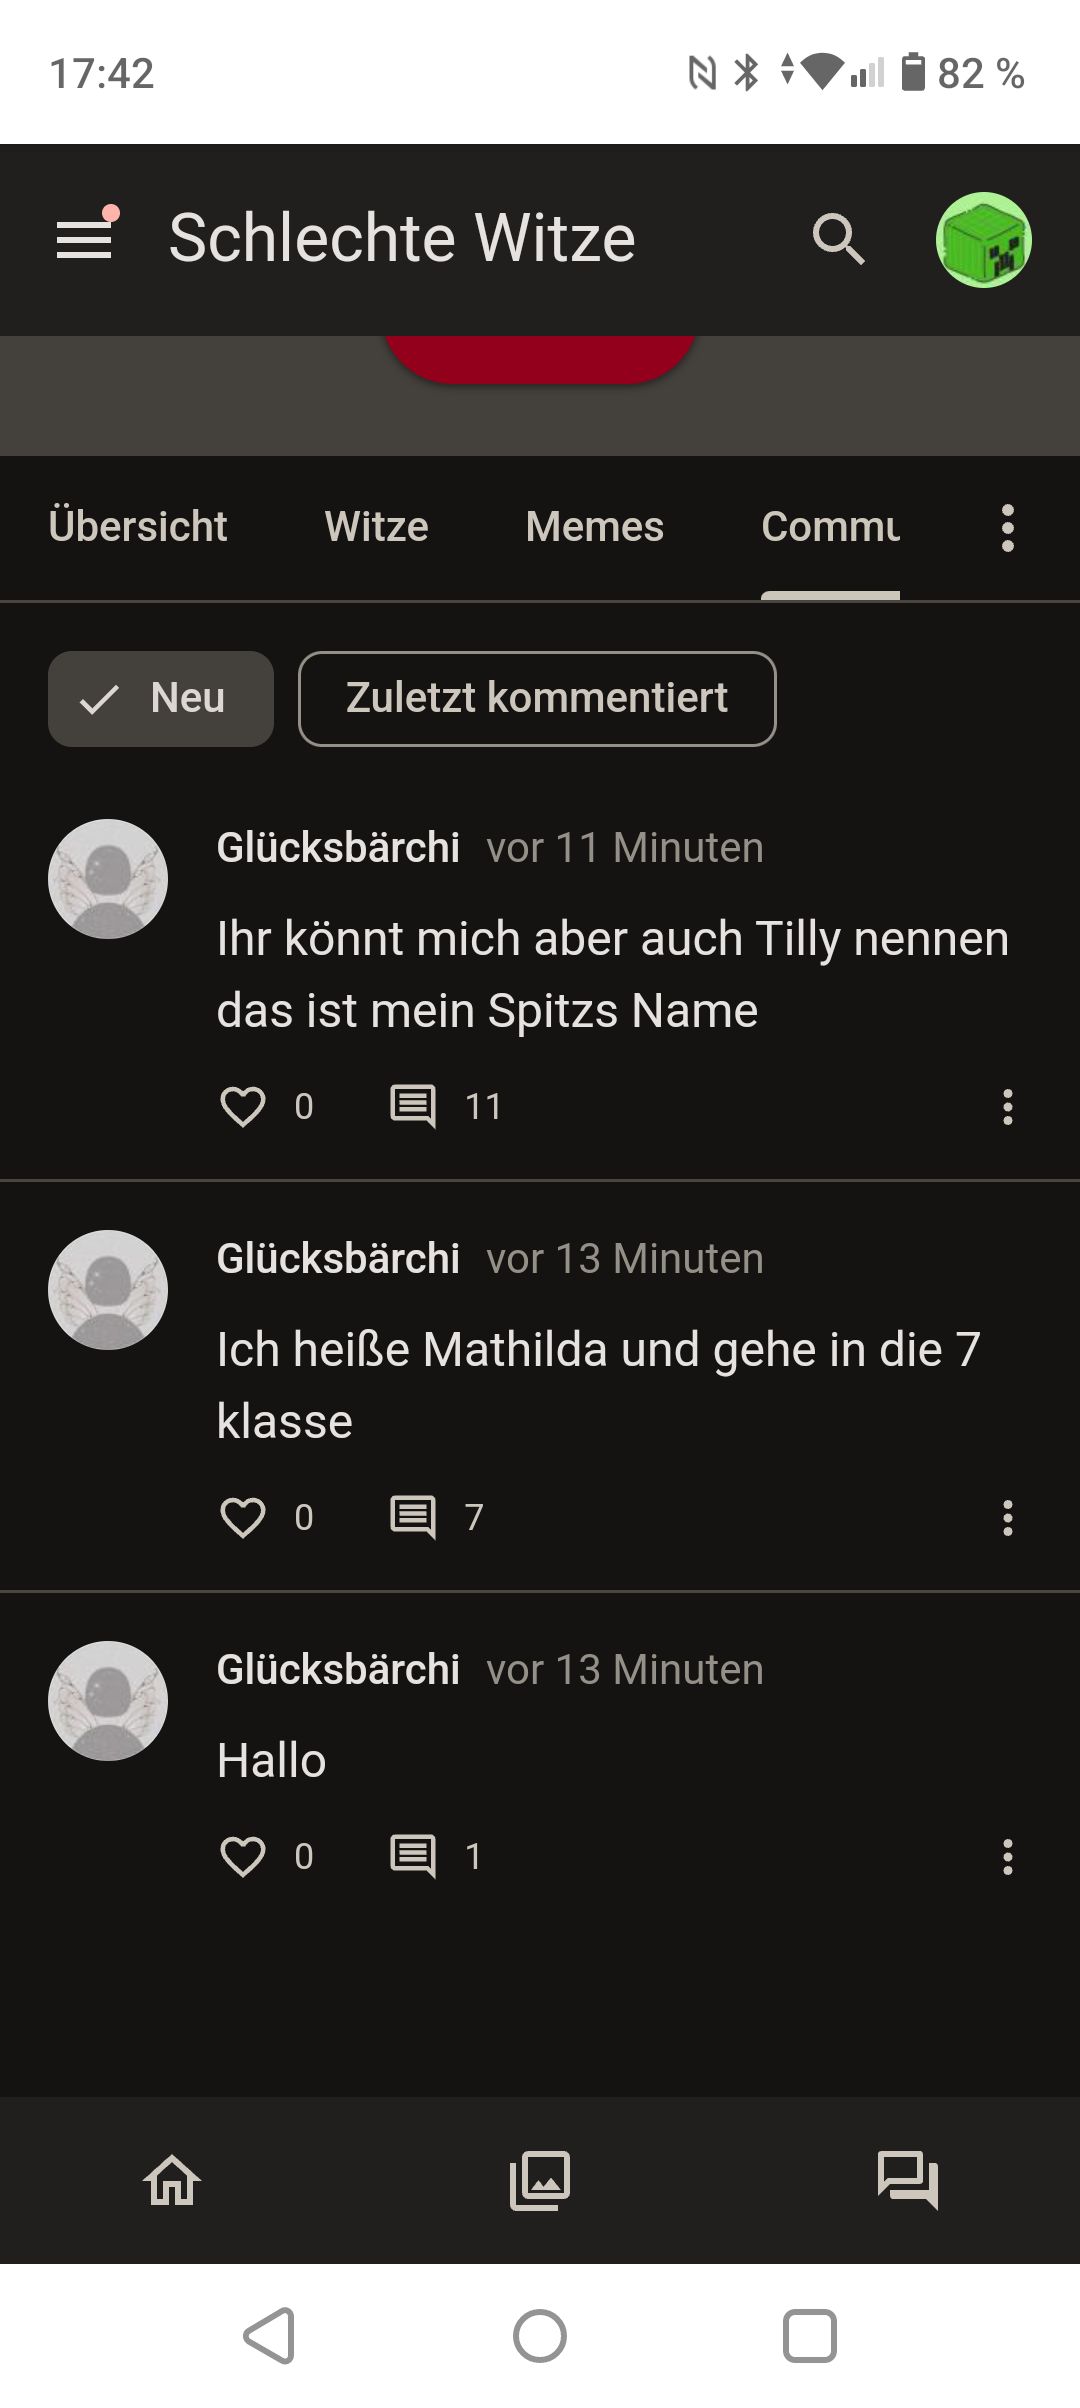Expand the tab bar overflow menu

coord(1007,527)
